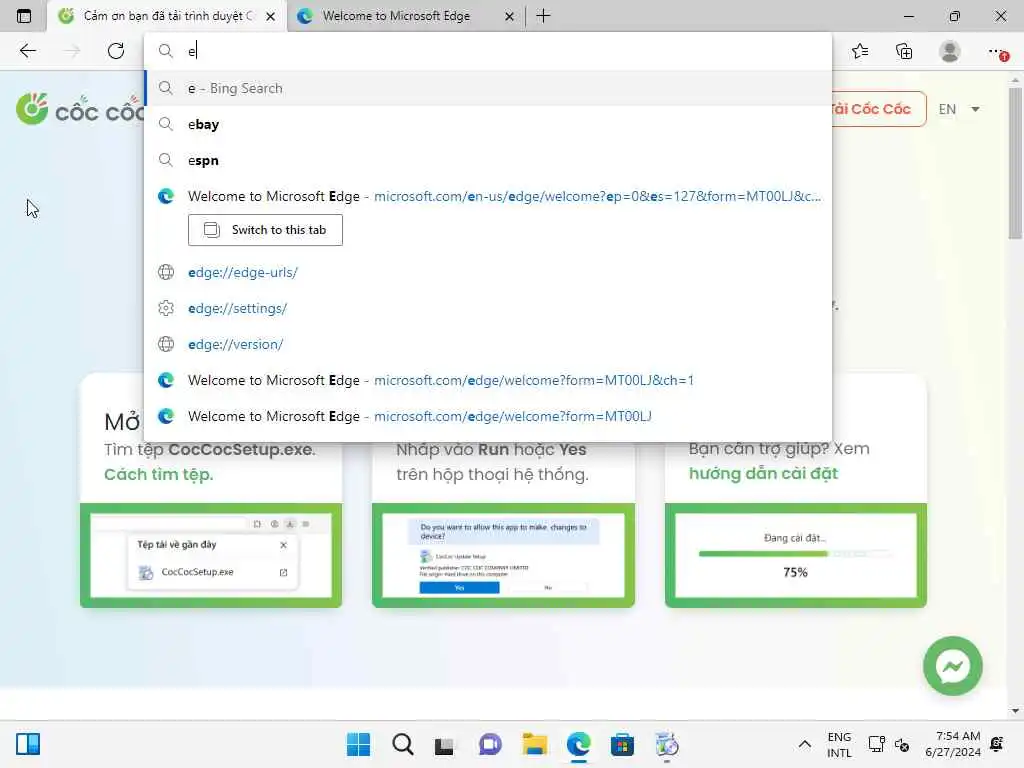Screen dimensions: 1024x768
Task: Open the Collections icon
Action: coord(904,51)
